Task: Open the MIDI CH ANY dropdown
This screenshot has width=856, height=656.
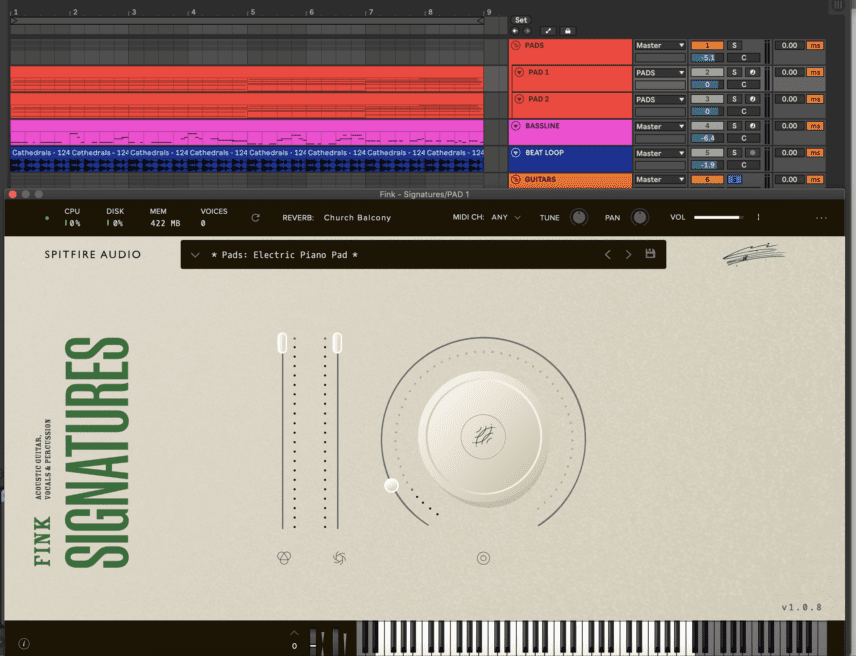Action: coord(506,217)
